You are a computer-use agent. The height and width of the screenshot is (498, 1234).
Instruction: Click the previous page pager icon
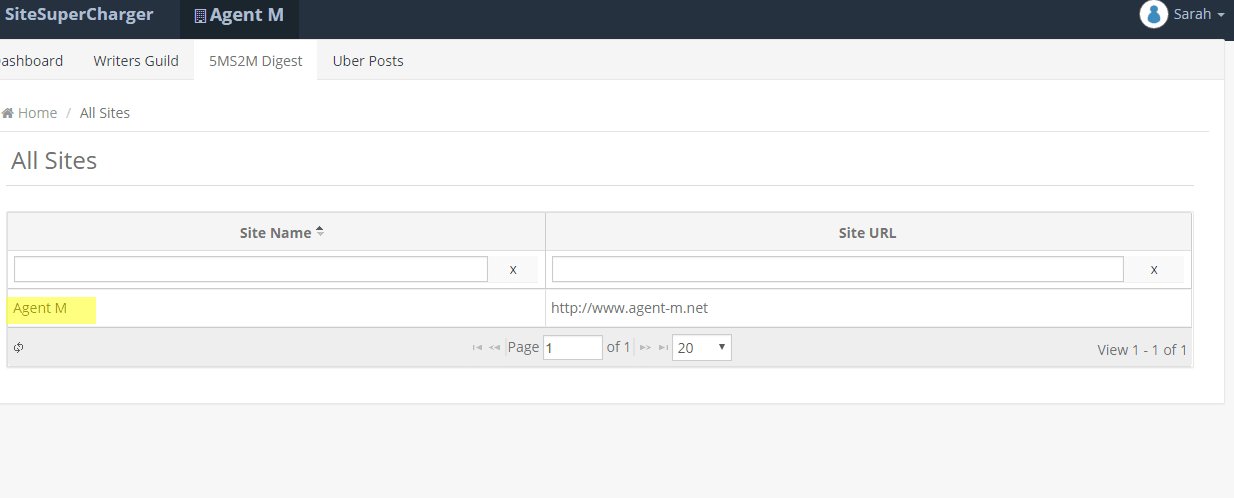point(494,348)
